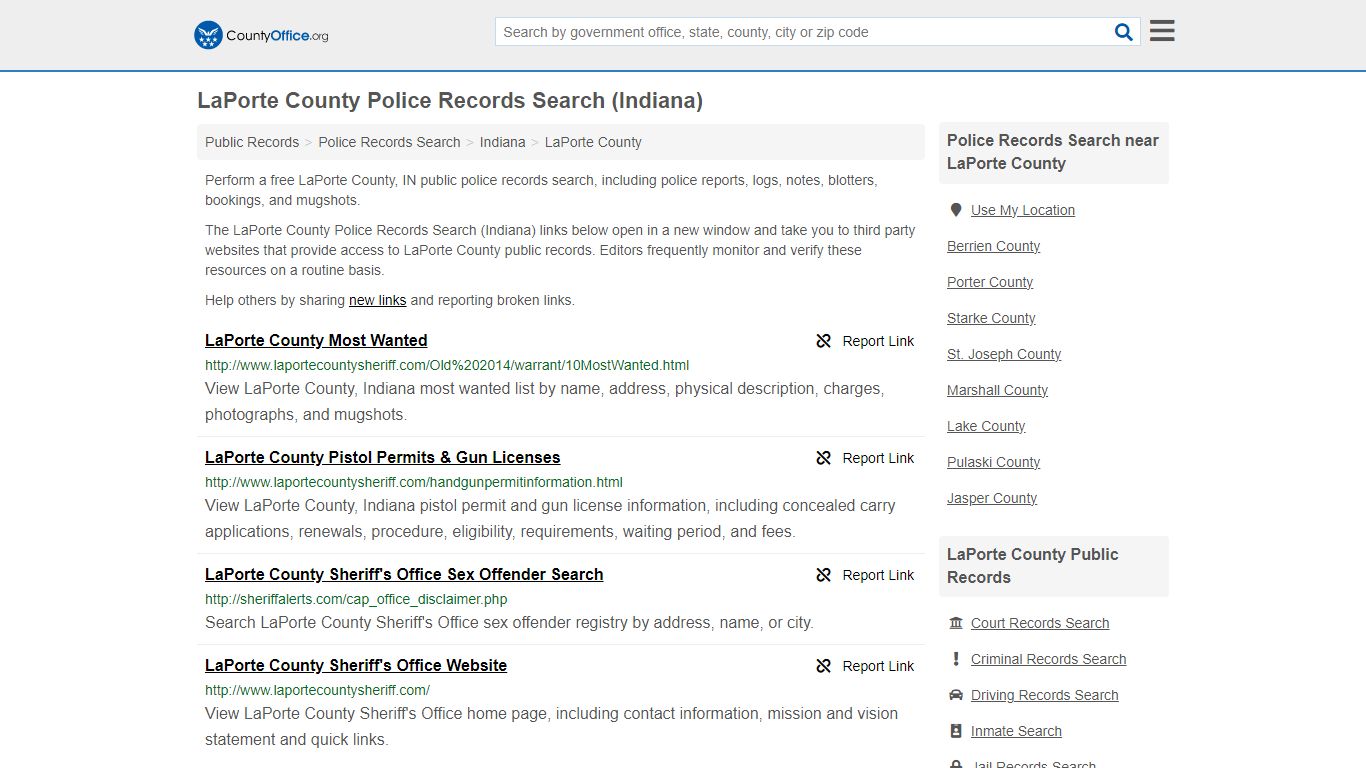Open Driving Records Search

(x=1044, y=695)
